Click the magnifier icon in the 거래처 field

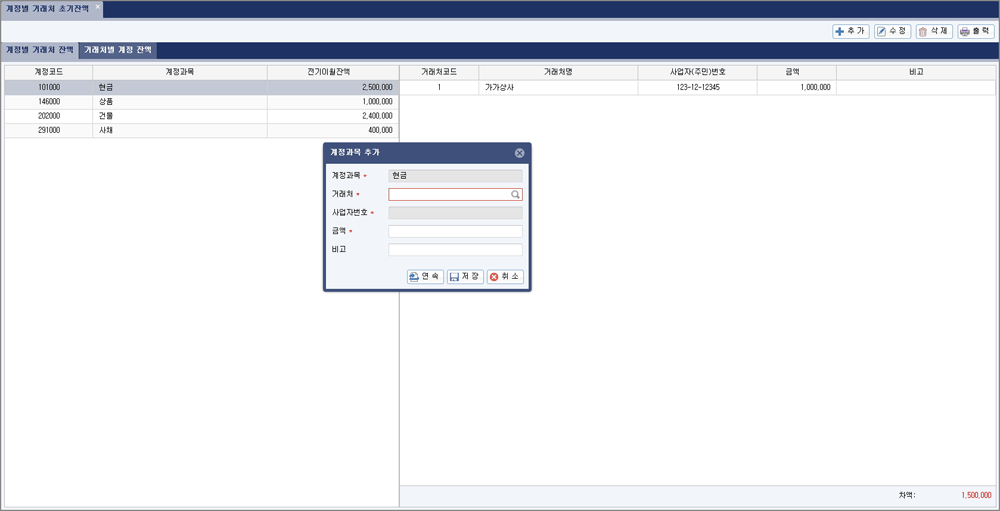click(x=515, y=195)
